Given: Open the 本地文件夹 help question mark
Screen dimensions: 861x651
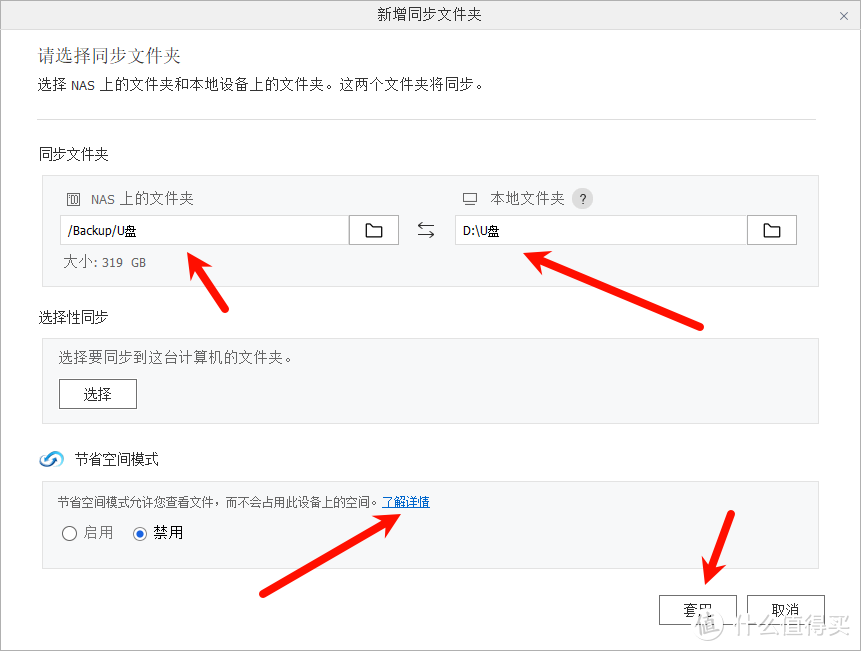Looking at the screenshot, I should pos(581,198).
